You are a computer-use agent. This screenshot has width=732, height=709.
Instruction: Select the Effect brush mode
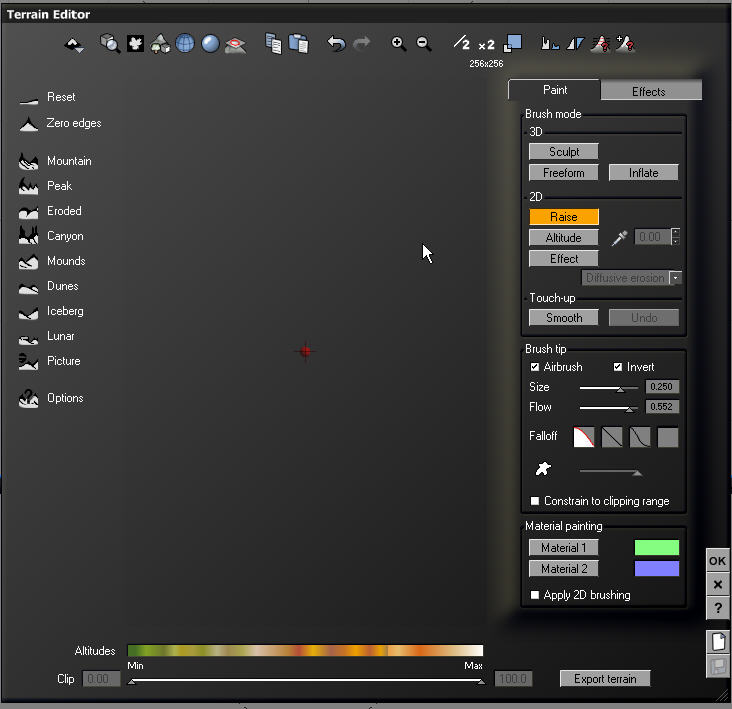563,259
